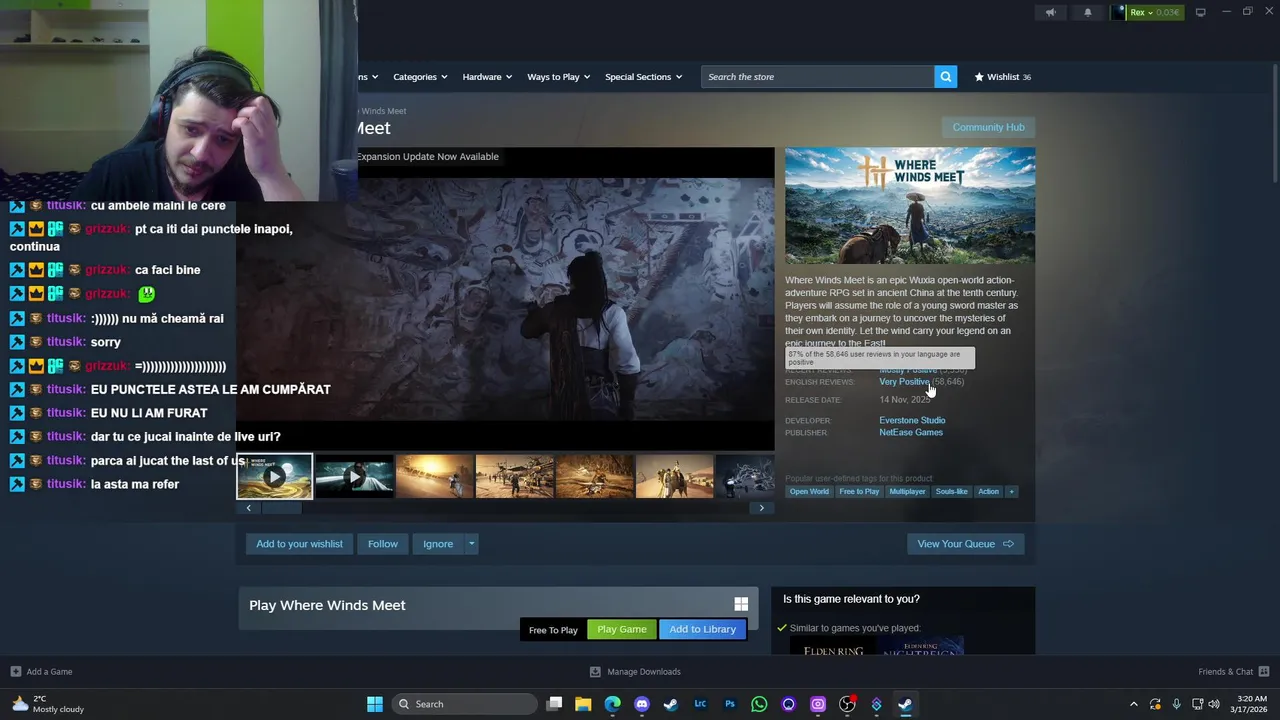Click Add to your wishlist
Image resolution: width=1280 pixels, height=720 pixels.
(x=299, y=544)
